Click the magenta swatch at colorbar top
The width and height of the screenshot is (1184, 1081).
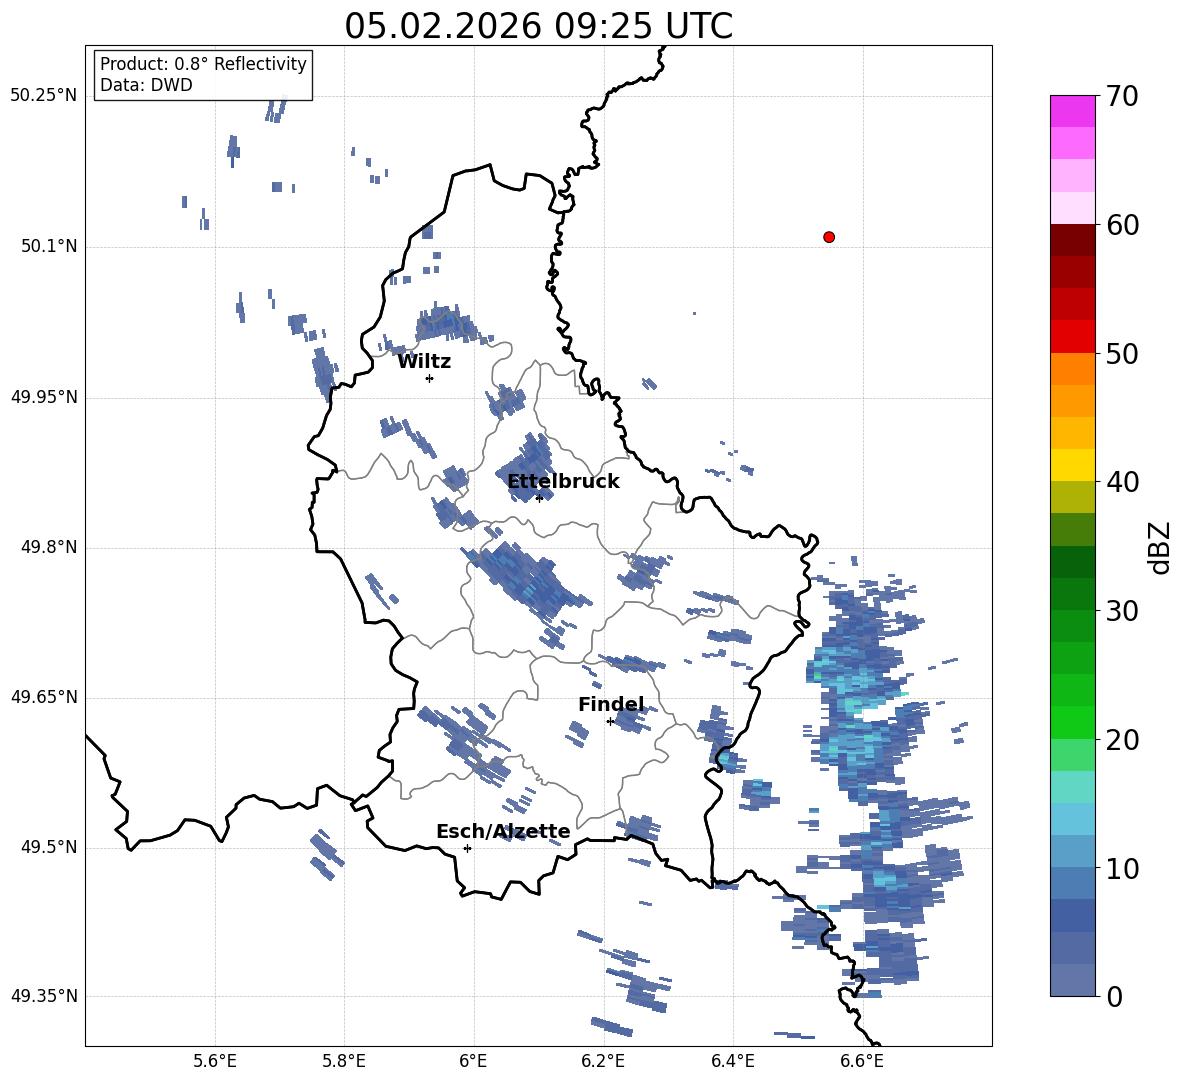1072,111
